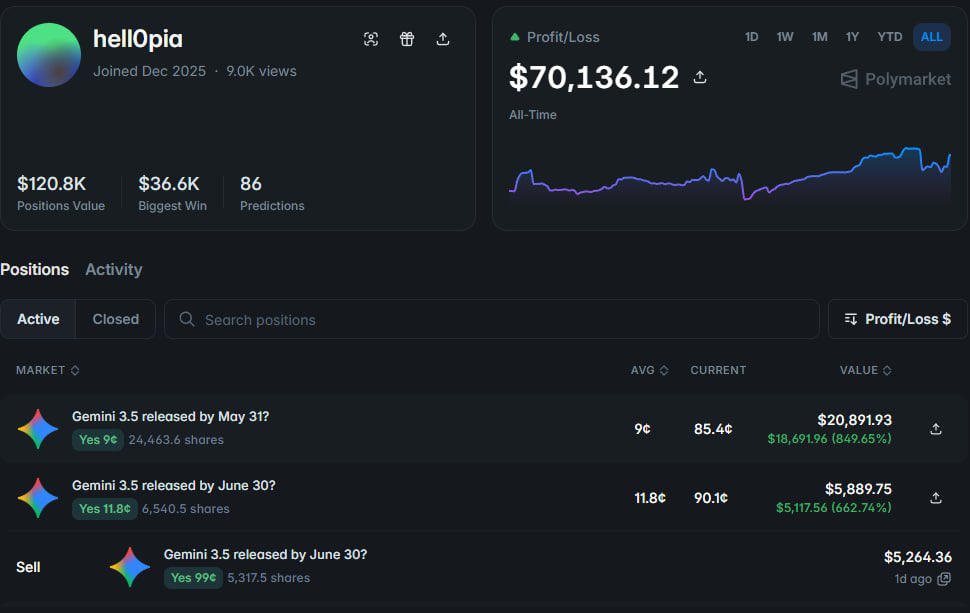This screenshot has width=970, height=613.
Task: Switch to the Activity tab
Action: [x=114, y=269]
